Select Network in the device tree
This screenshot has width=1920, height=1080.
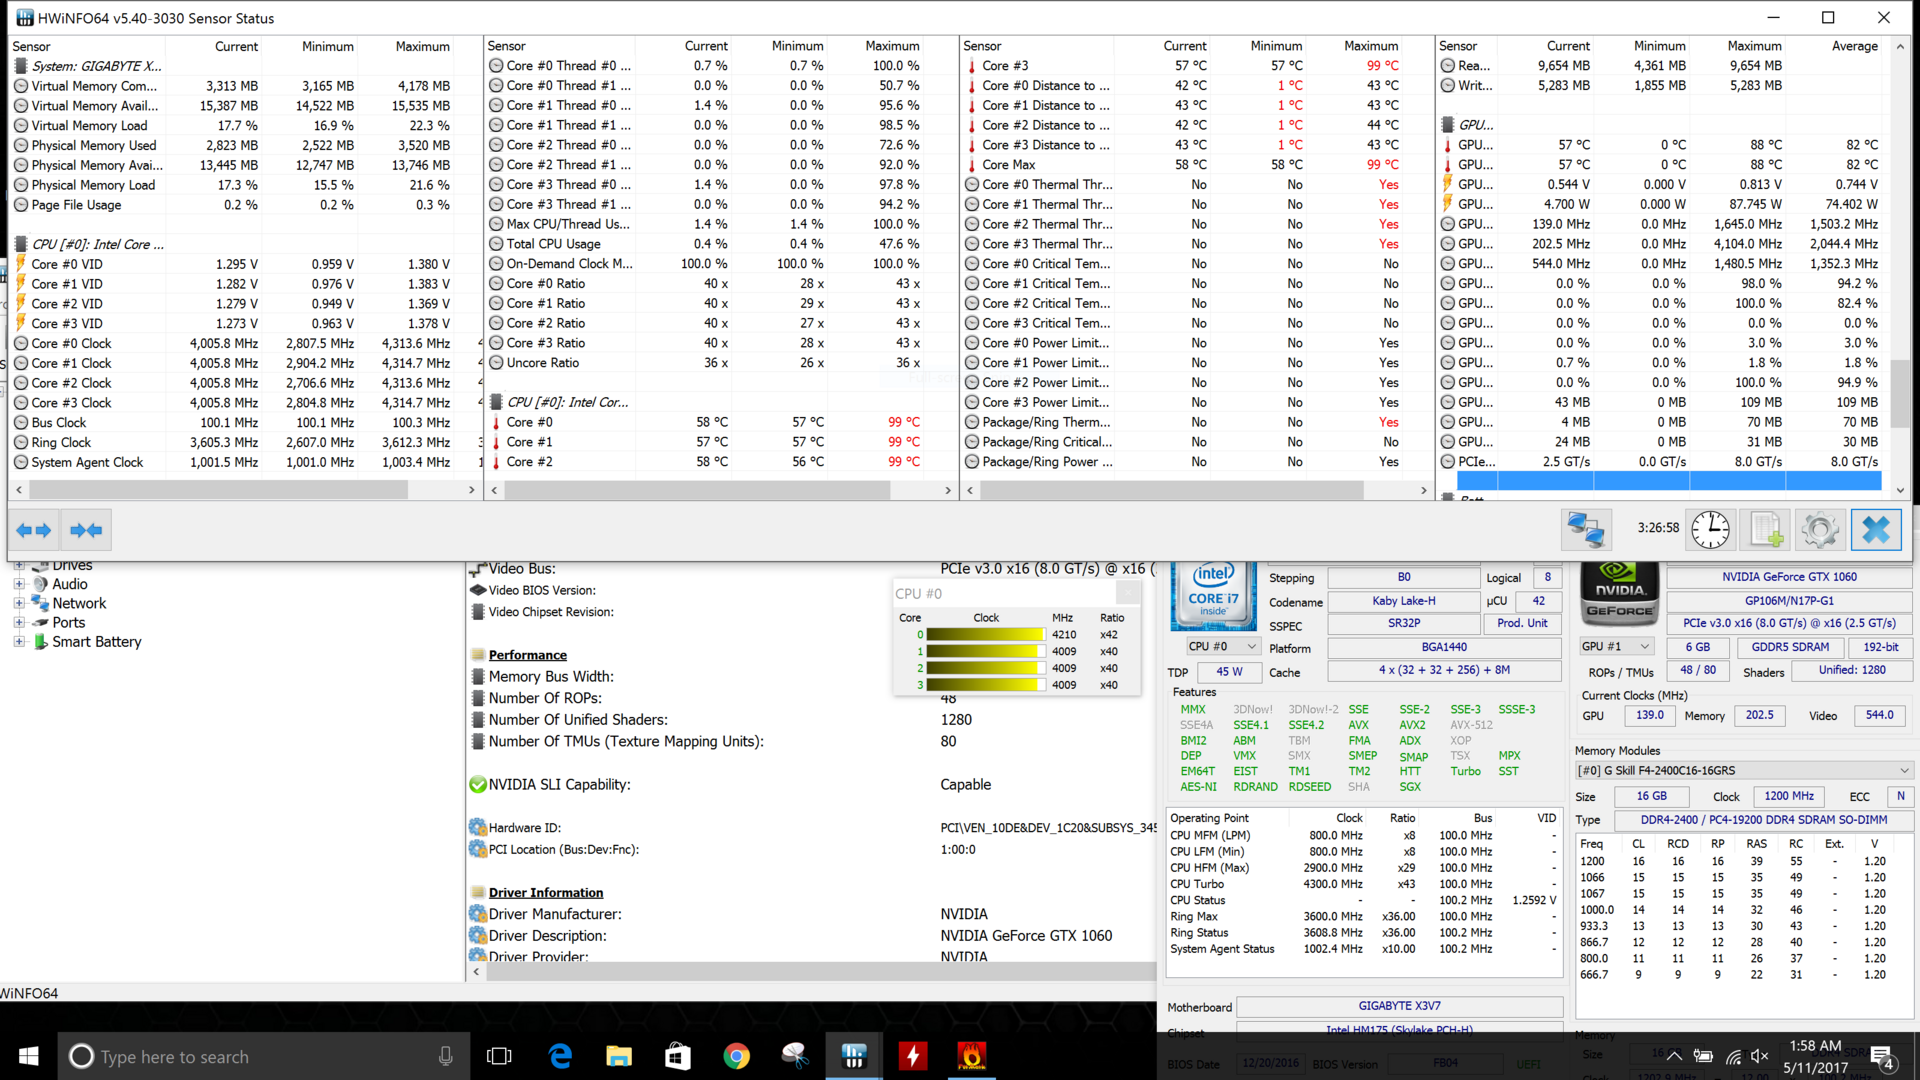point(79,603)
